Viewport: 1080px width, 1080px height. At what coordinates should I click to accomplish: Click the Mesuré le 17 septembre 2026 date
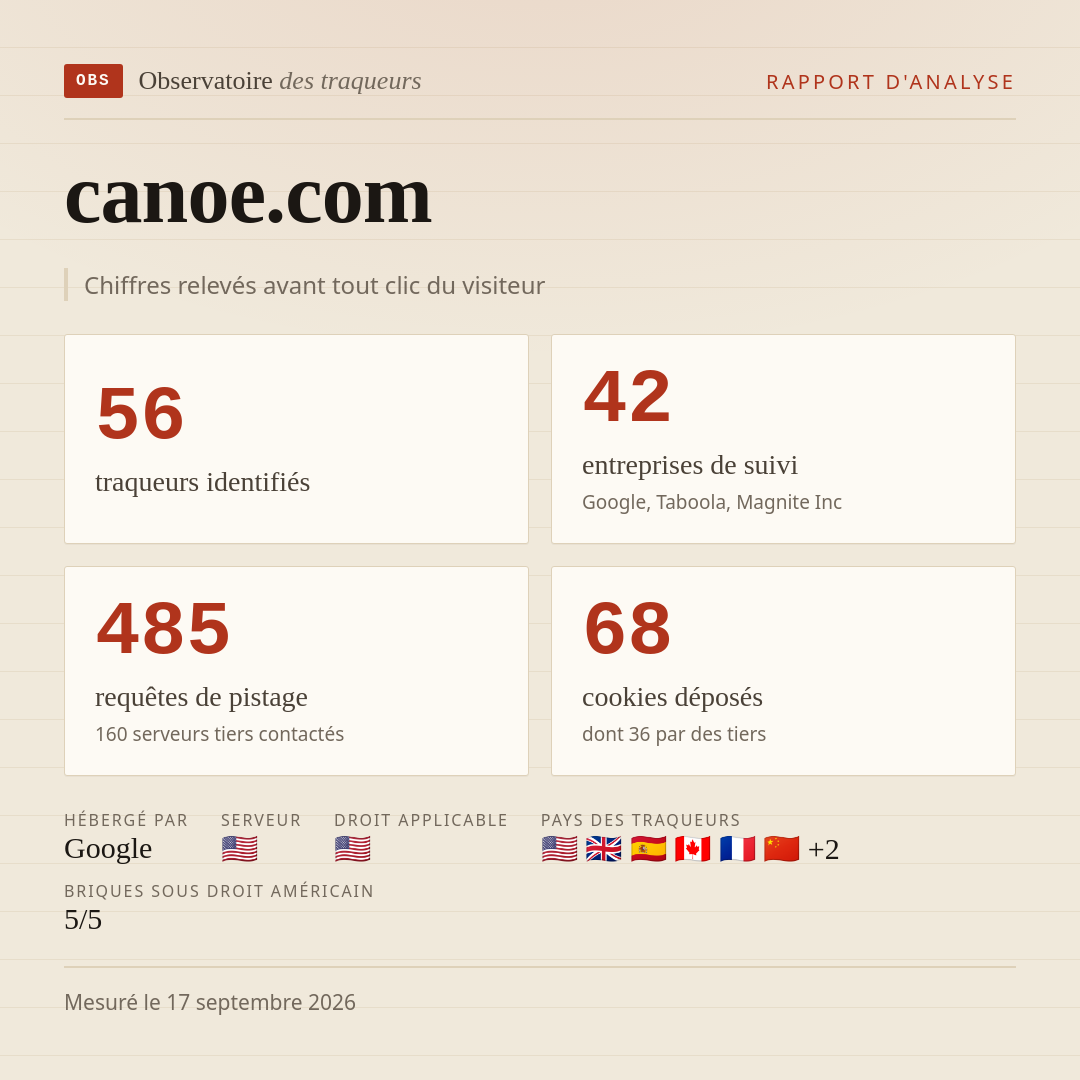(x=210, y=1002)
